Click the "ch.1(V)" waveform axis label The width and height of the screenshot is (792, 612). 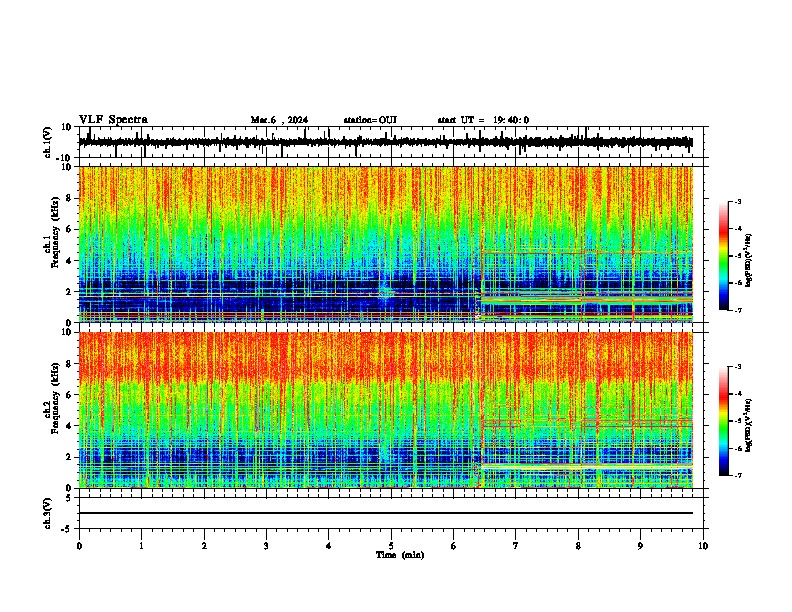[x=48, y=142]
